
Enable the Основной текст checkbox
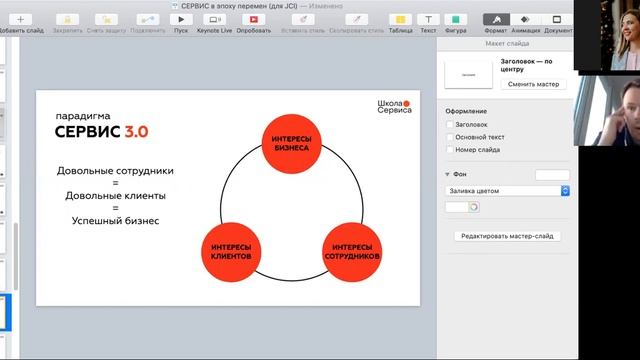(x=449, y=137)
